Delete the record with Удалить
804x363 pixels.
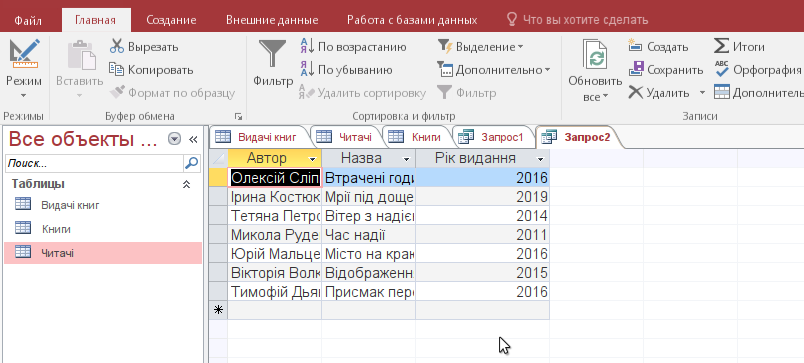pyautogui.click(x=659, y=93)
